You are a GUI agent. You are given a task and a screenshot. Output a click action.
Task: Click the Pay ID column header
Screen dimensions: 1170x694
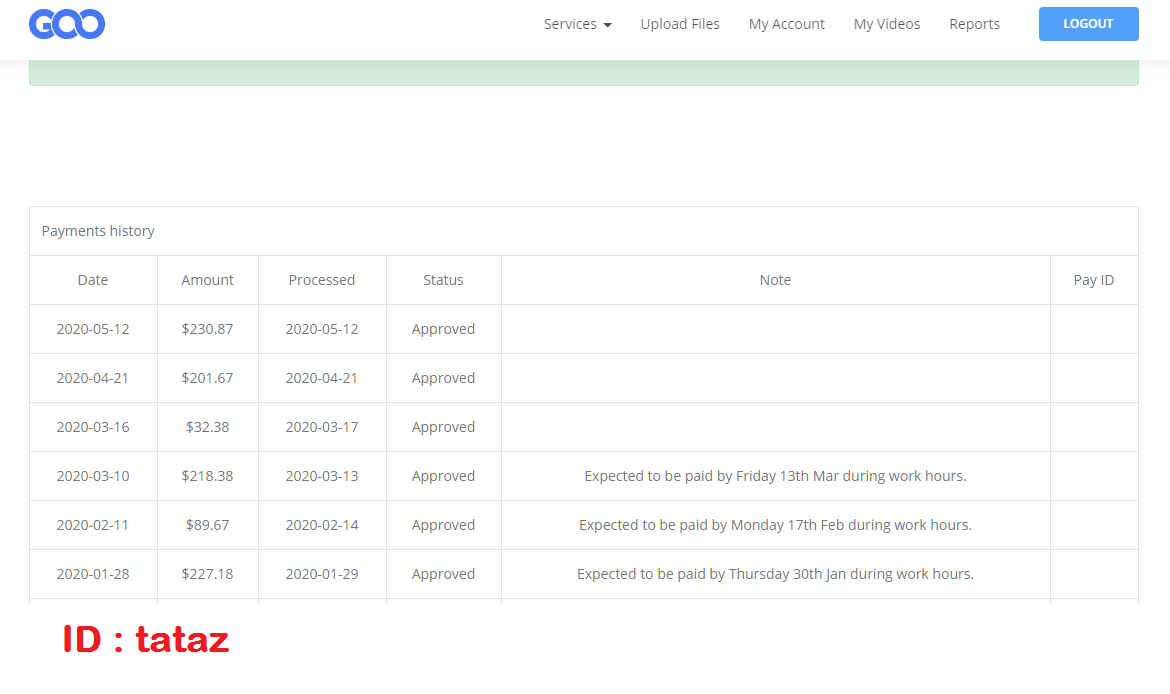pyautogui.click(x=1093, y=280)
